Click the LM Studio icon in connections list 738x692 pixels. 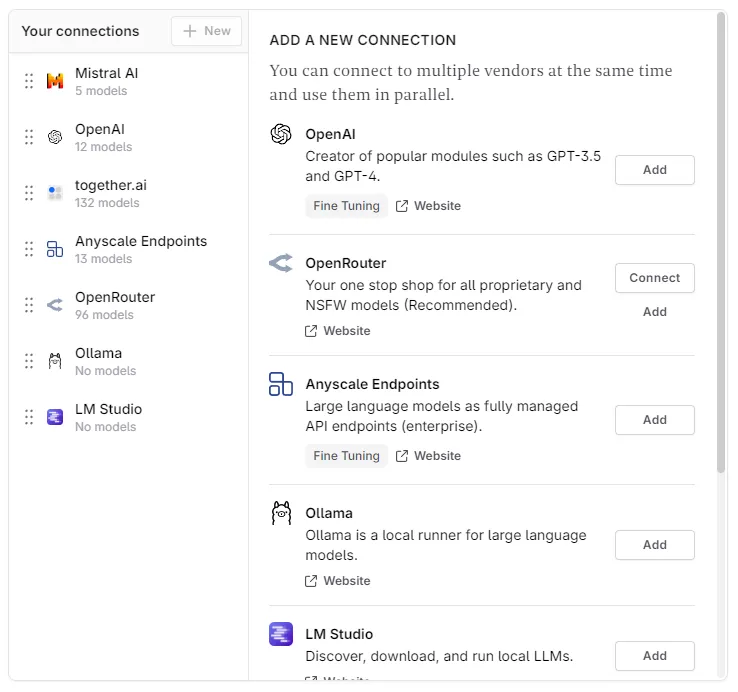[55, 417]
